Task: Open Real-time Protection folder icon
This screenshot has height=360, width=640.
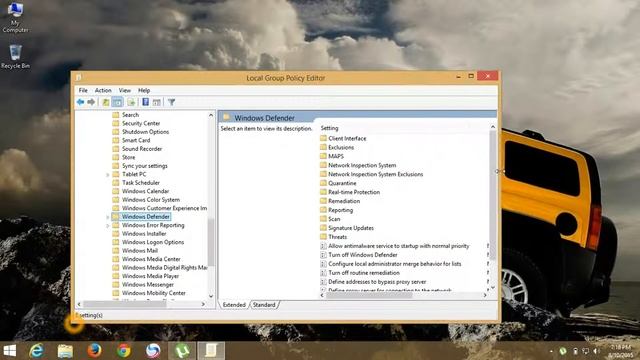Action: pyautogui.click(x=323, y=192)
